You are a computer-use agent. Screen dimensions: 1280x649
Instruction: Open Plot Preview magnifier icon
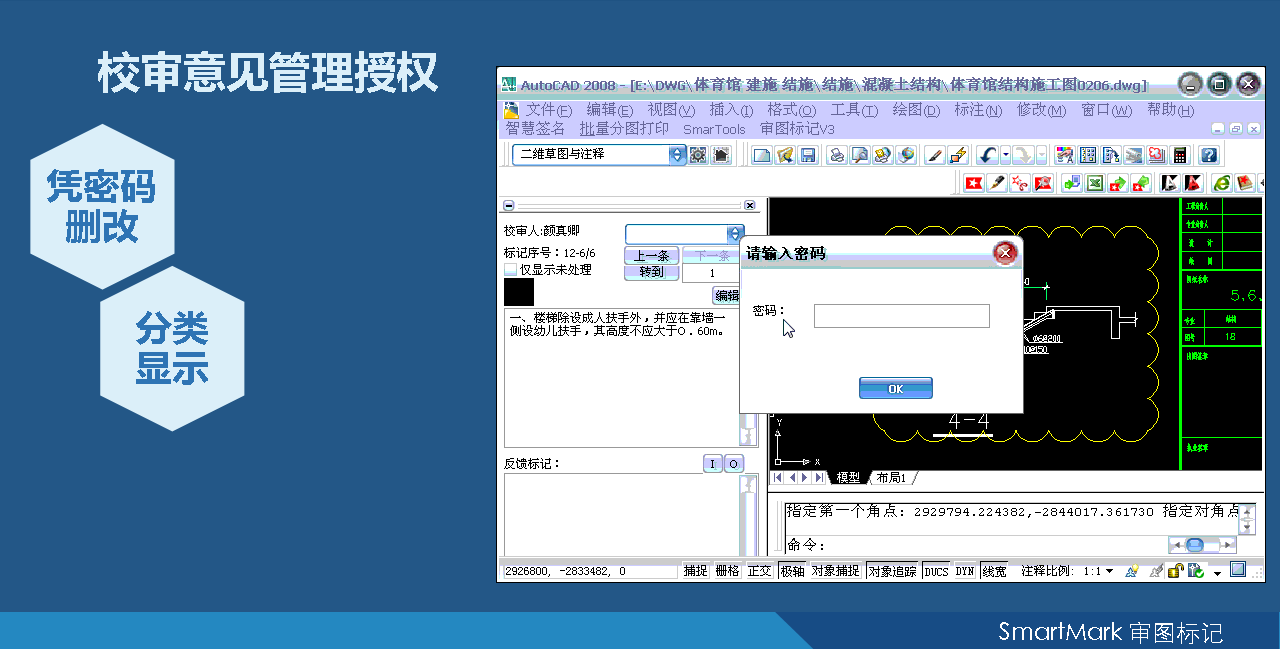click(x=860, y=156)
